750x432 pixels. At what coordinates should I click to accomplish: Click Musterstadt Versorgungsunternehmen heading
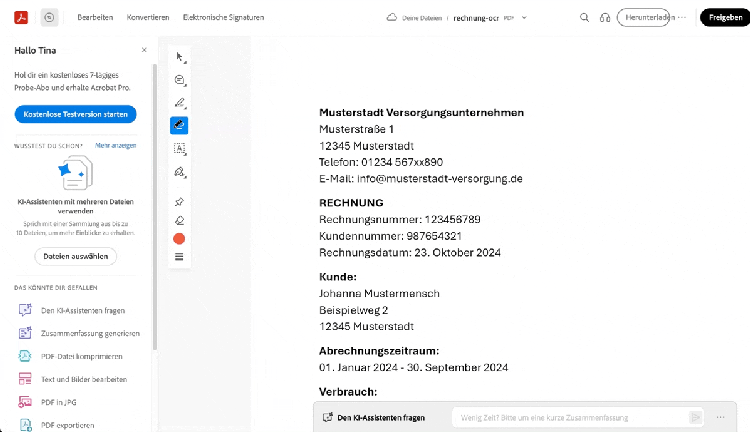point(421,113)
